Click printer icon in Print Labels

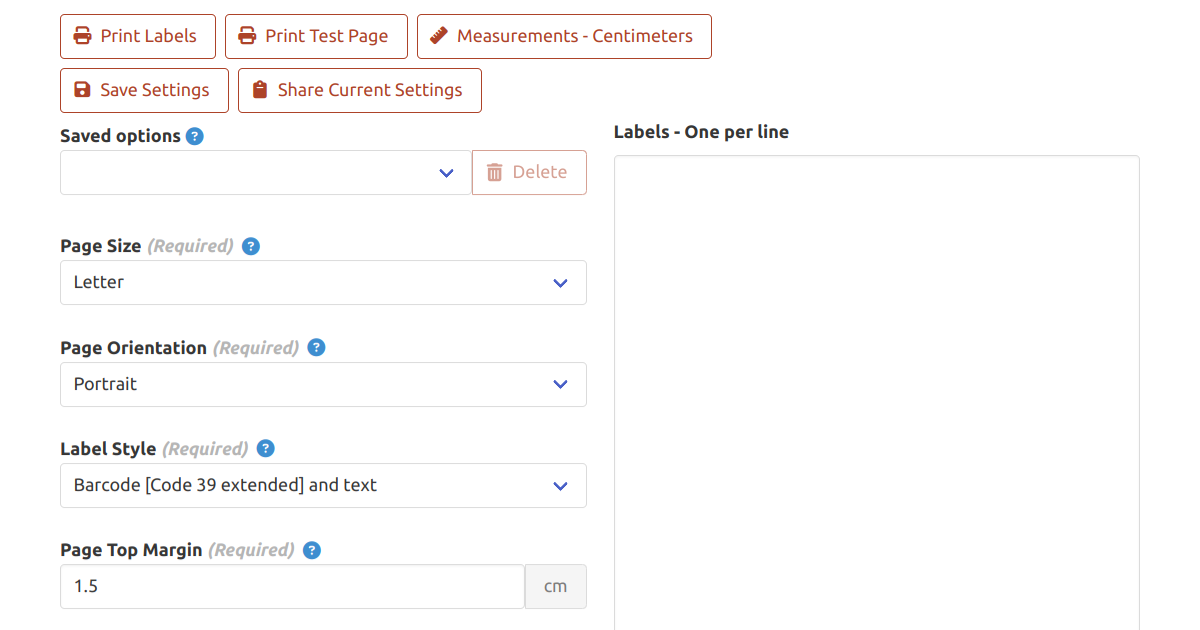click(83, 36)
